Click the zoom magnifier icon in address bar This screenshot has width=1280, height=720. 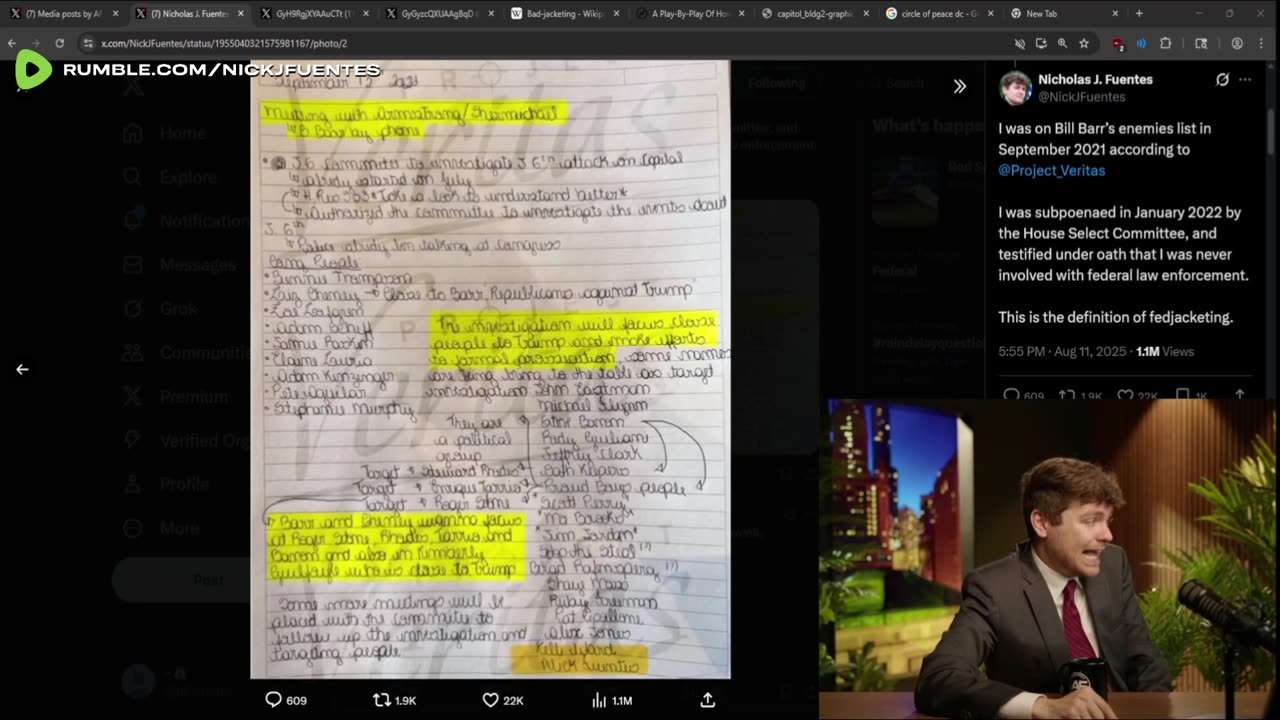point(1062,44)
